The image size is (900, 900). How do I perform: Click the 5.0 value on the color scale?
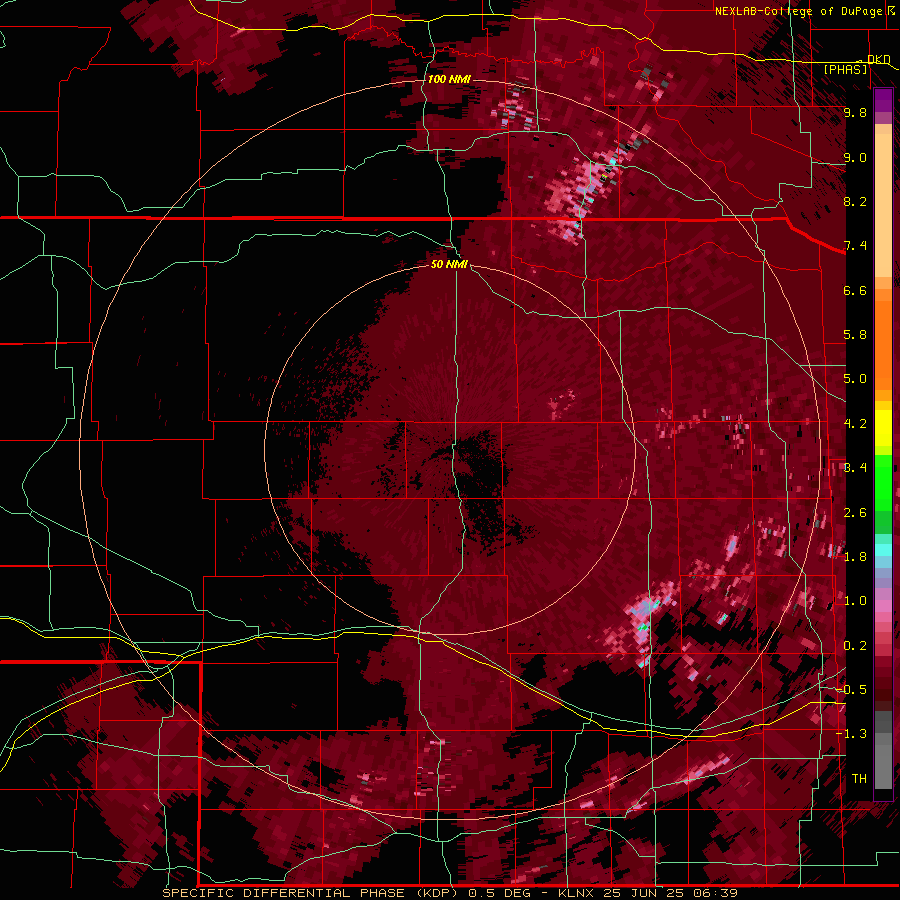855,379
